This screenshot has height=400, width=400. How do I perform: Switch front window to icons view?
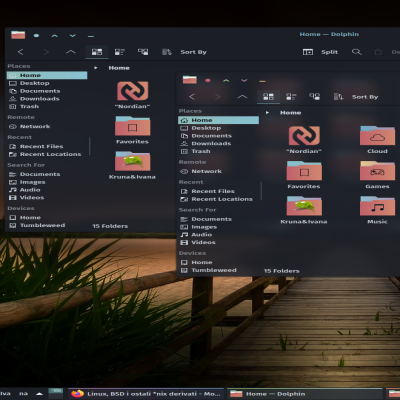click(x=268, y=97)
